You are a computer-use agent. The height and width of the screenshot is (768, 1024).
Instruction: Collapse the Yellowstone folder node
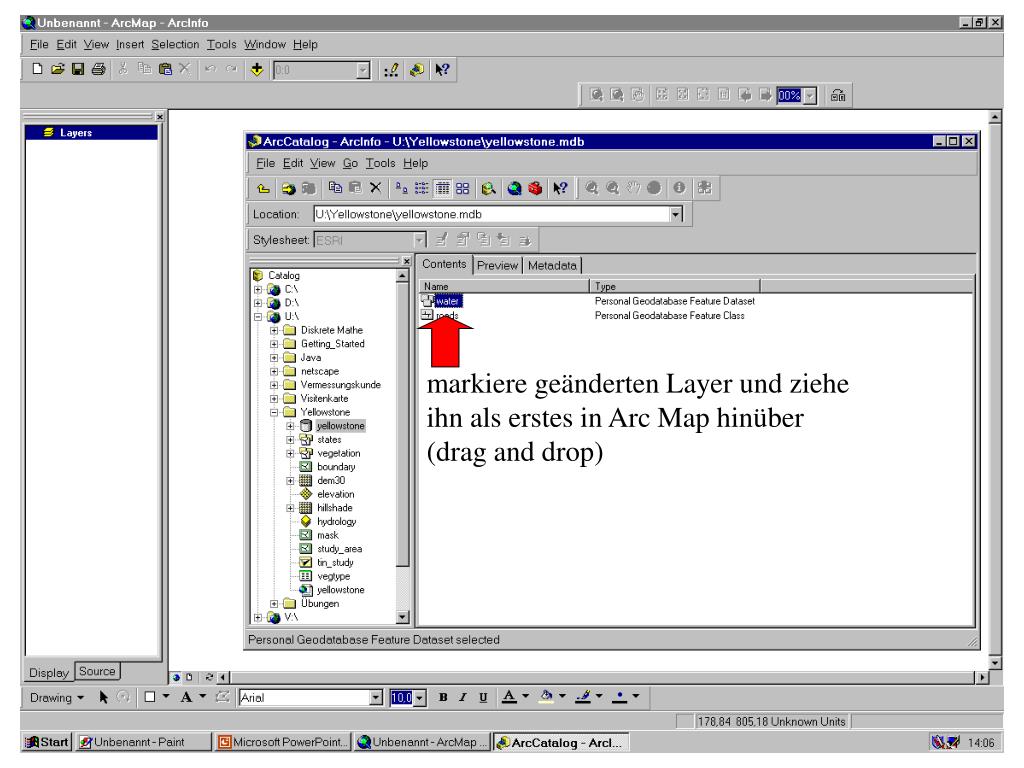274,413
